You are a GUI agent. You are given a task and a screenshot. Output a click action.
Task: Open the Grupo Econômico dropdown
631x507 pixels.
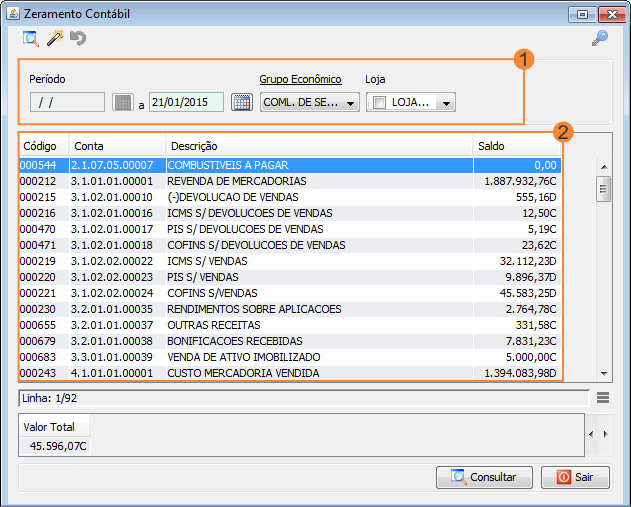click(310, 102)
